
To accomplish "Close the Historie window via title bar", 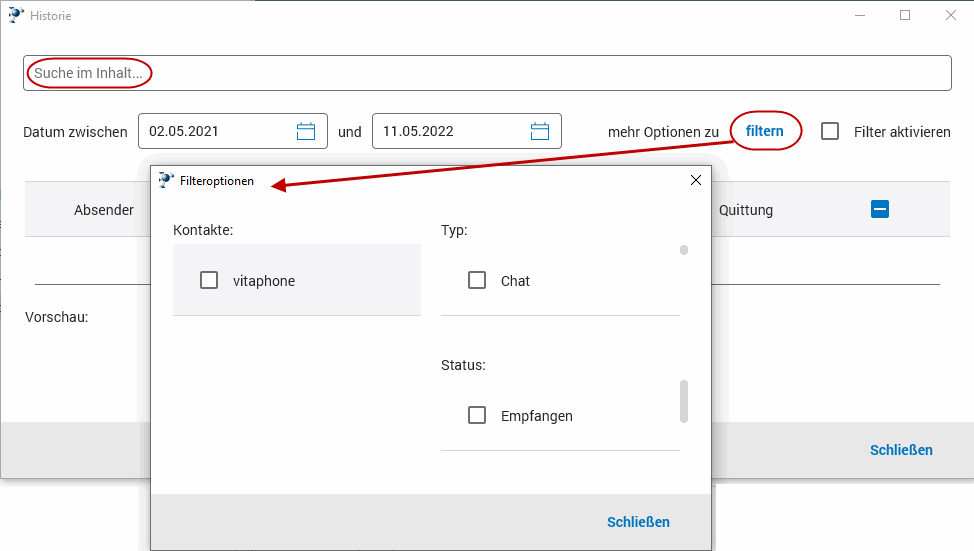I will click(951, 15).
